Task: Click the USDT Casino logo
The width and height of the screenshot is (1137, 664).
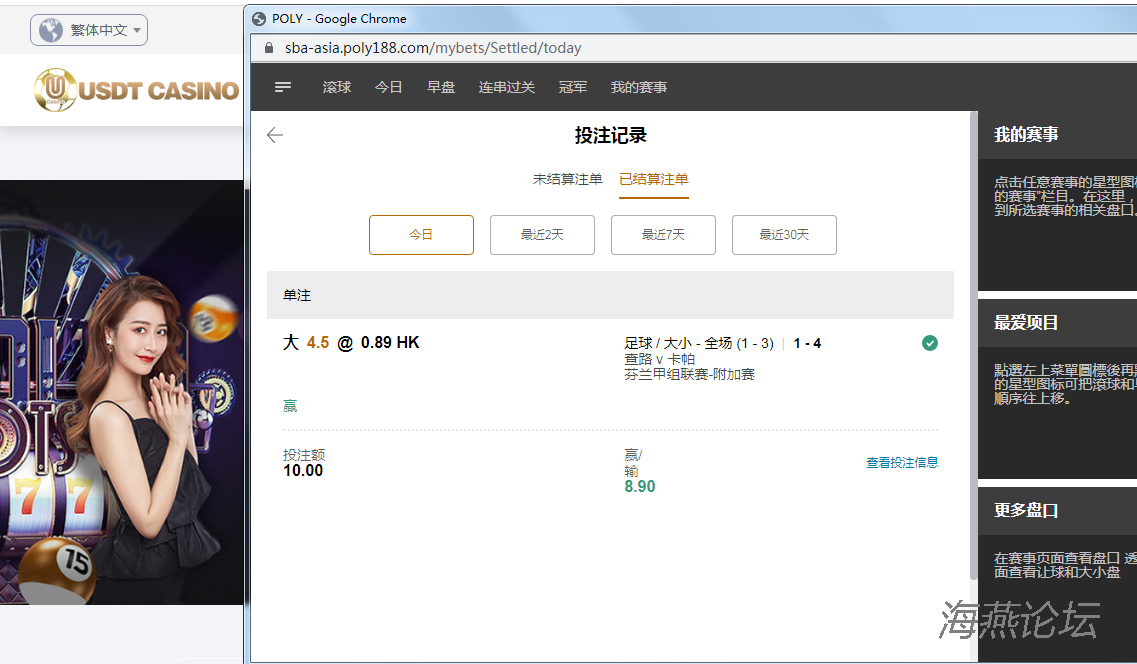Action: pyautogui.click(x=137, y=90)
